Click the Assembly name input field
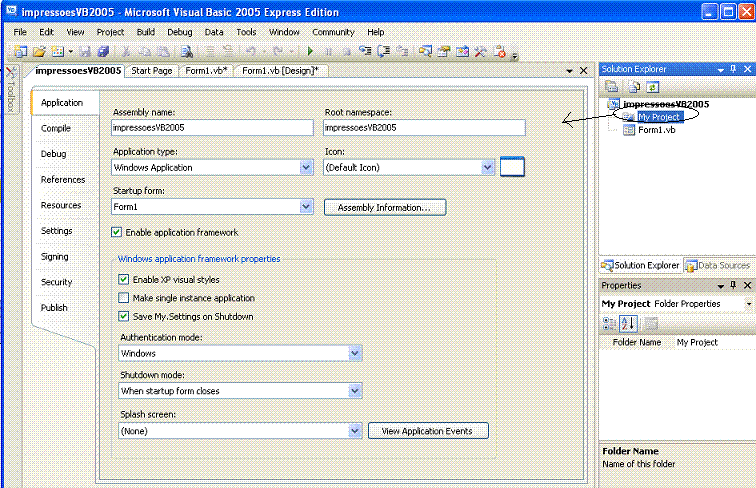This screenshot has height=488, width=756. pos(212,127)
